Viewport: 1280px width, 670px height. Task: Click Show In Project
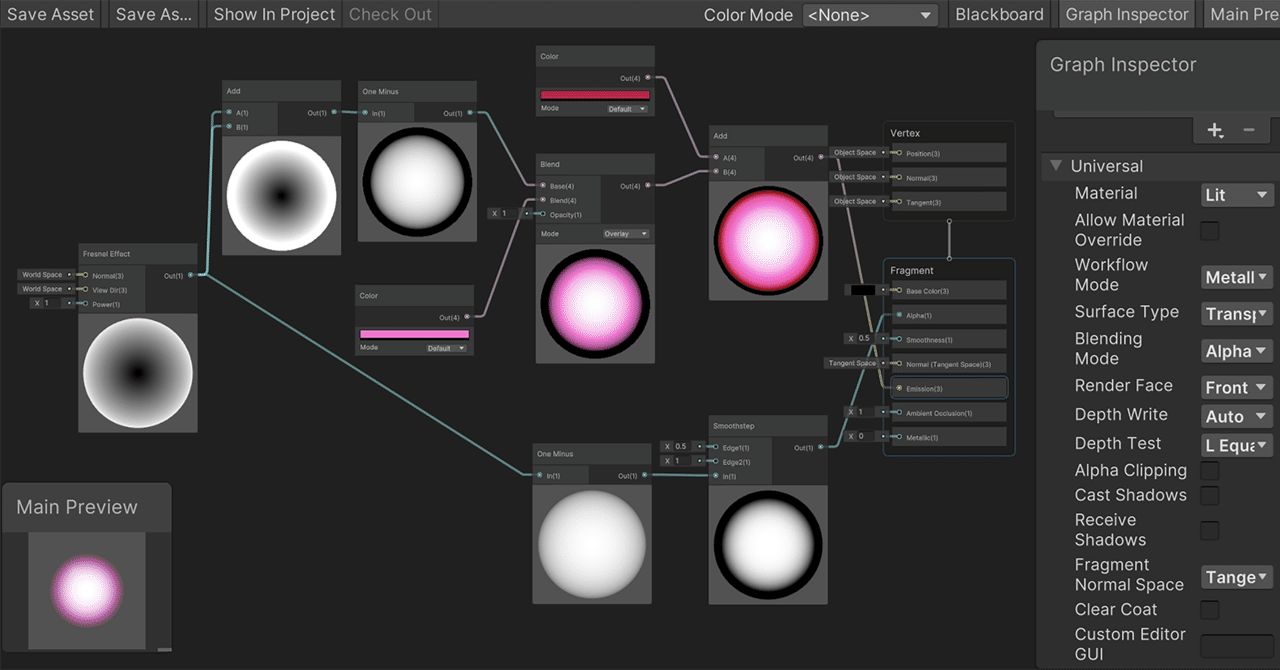click(x=272, y=14)
